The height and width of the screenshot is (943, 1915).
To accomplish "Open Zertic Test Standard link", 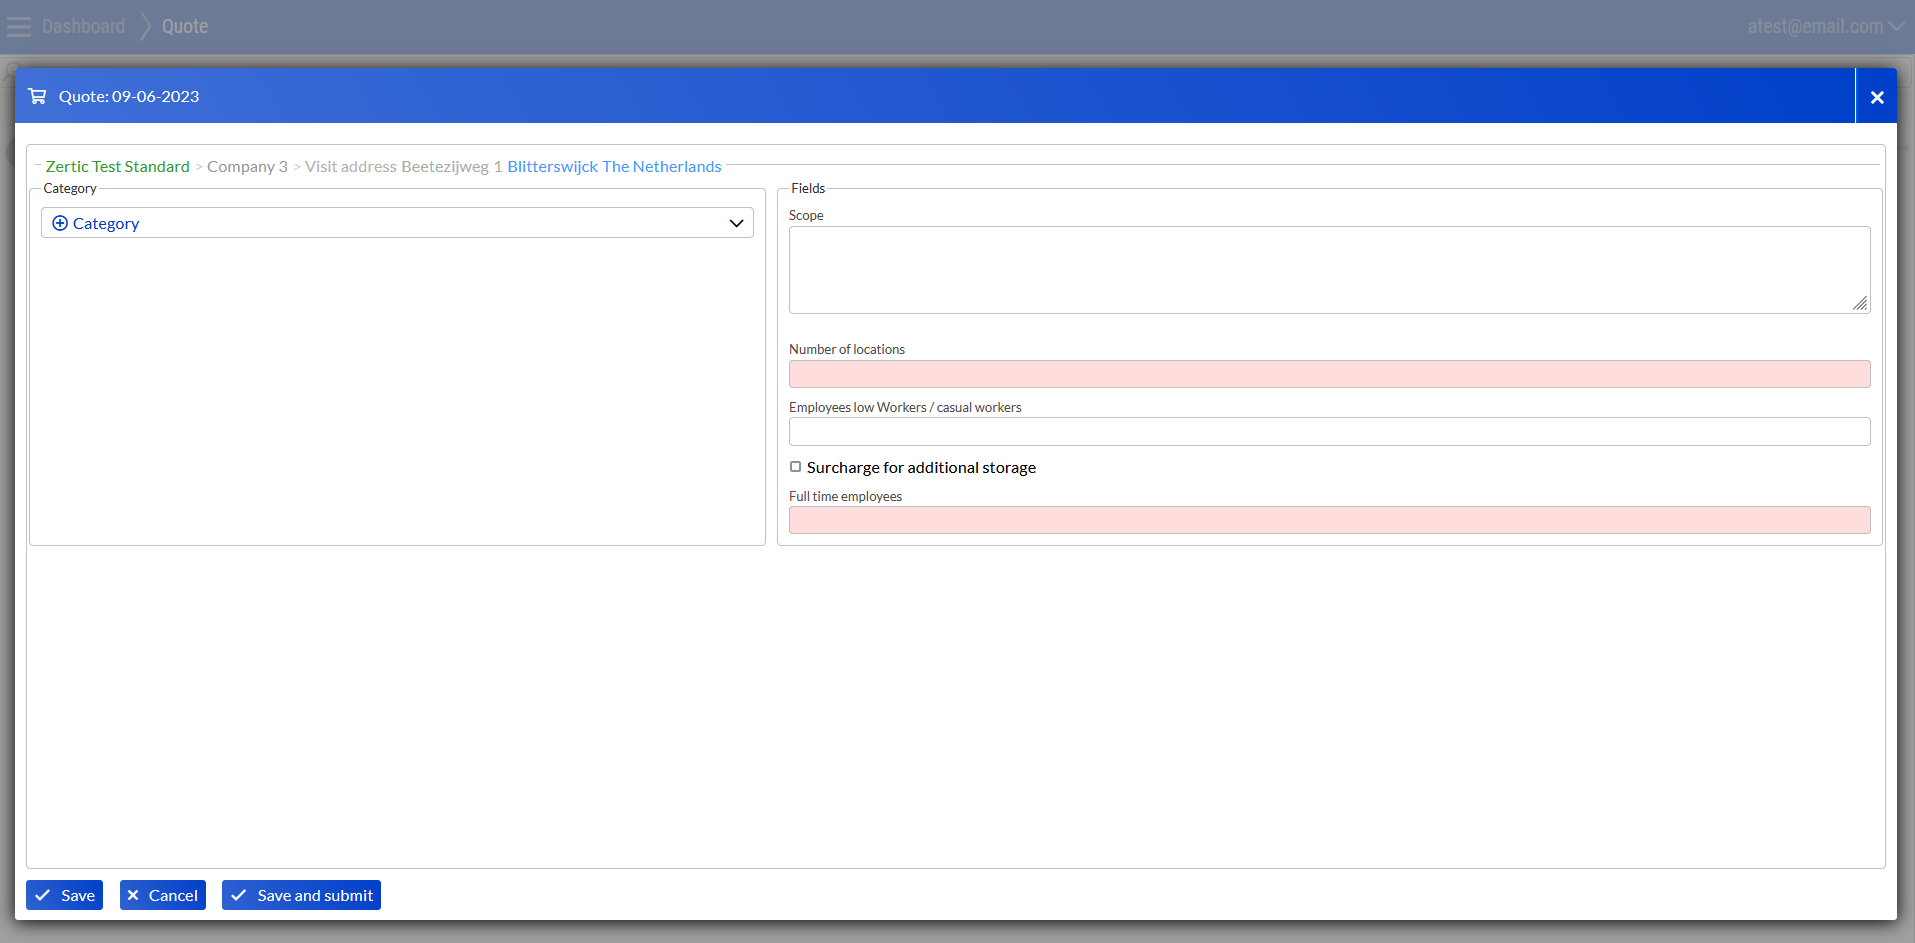I will point(117,167).
